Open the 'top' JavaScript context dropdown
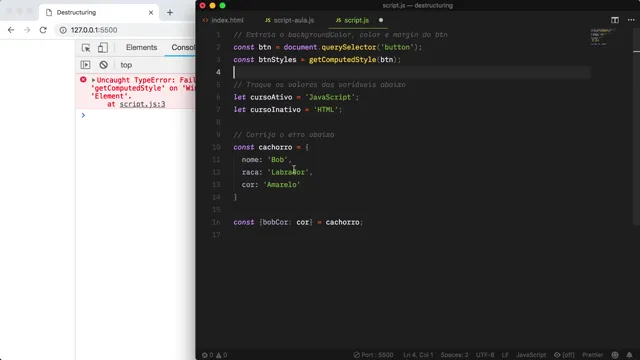The height and width of the screenshot is (360, 640). tap(126, 65)
